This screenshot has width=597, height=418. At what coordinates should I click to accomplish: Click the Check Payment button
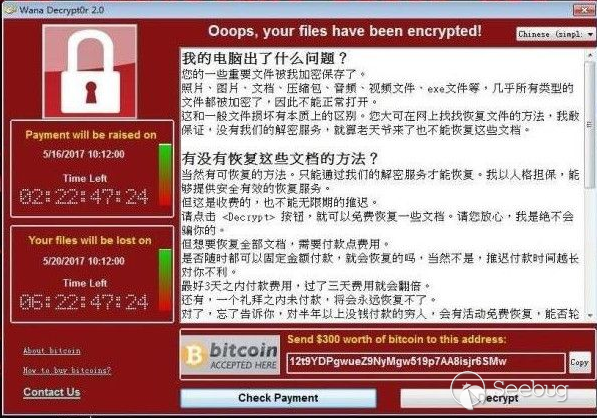click(x=278, y=398)
